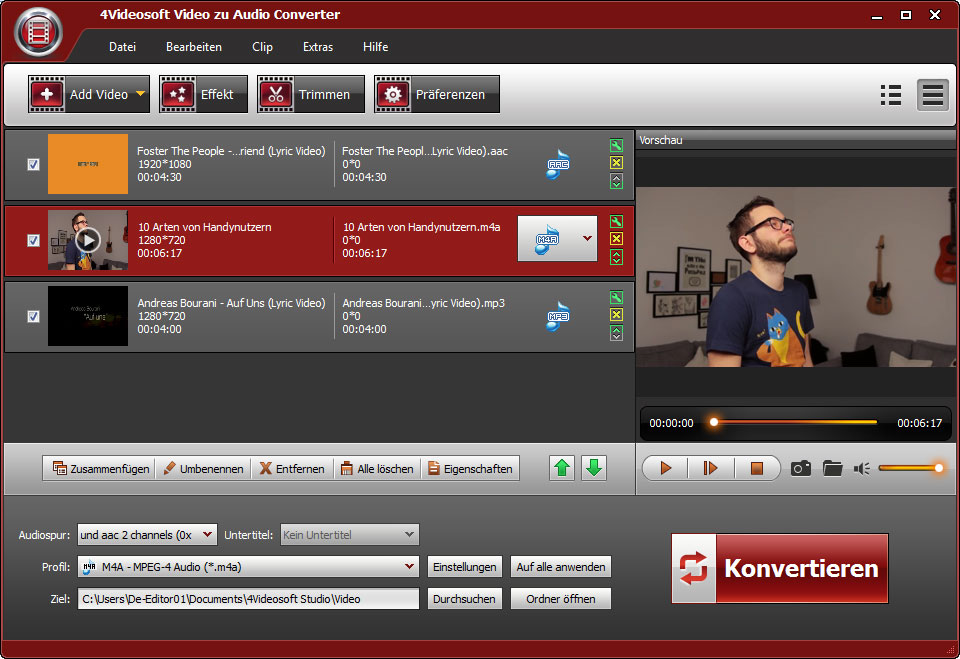Uncheck Andreas Bourani video checkbox
This screenshot has width=960, height=659.
[x=34, y=316]
